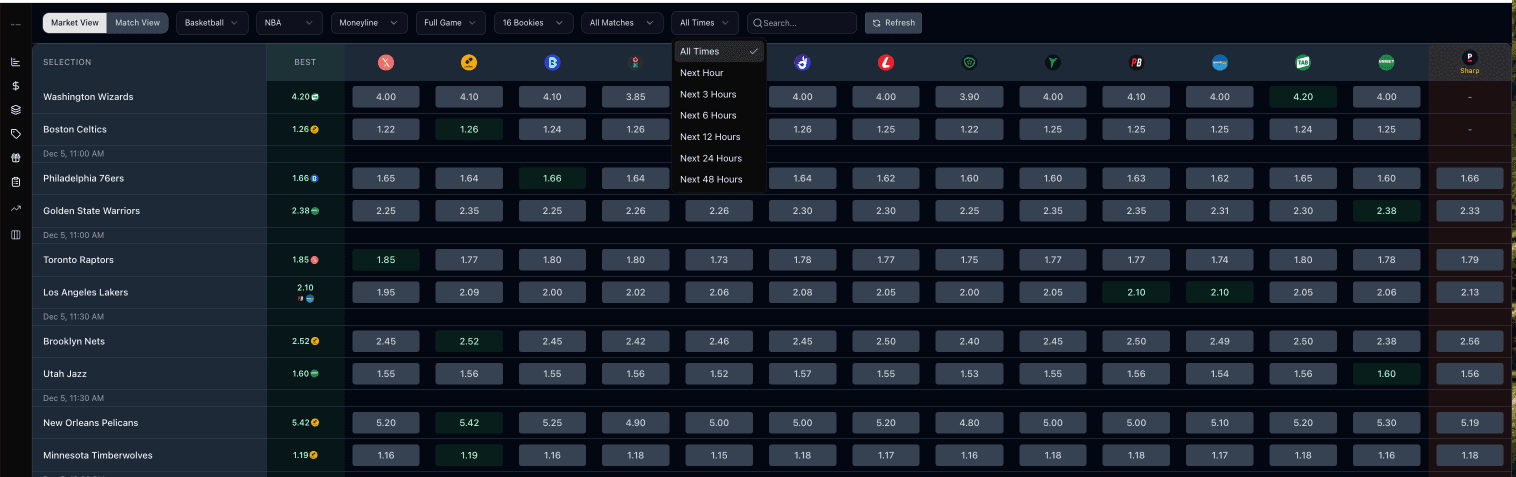Select the price tag sidebar icon
This screenshot has width=1516, height=477.
pyautogui.click(x=15, y=134)
